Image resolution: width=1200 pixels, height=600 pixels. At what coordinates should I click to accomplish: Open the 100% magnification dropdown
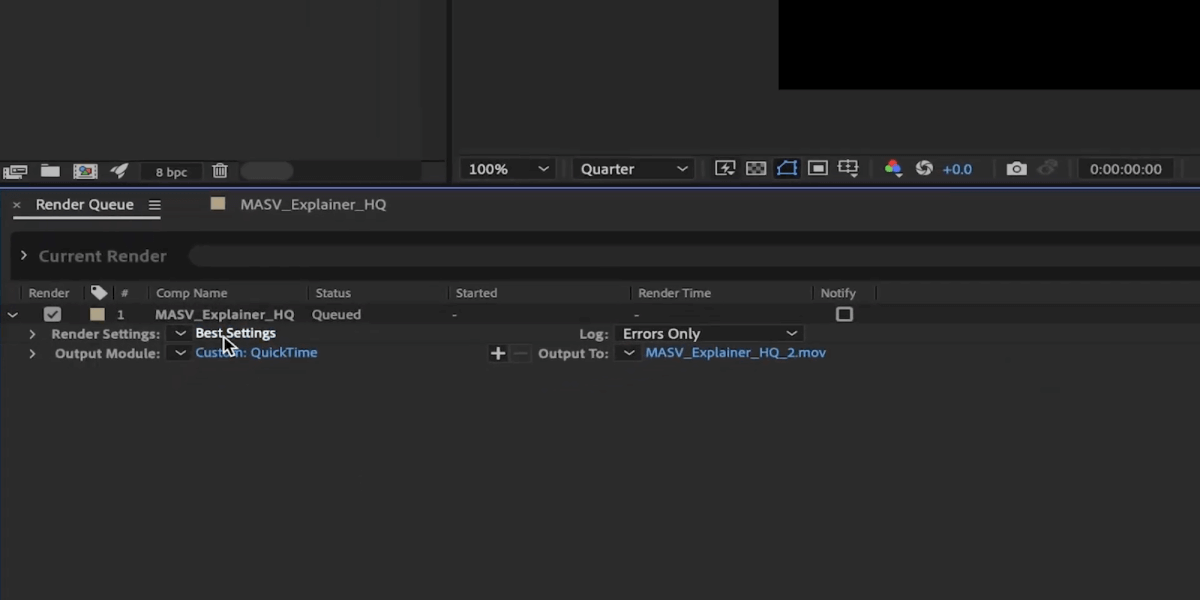[508, 169]
